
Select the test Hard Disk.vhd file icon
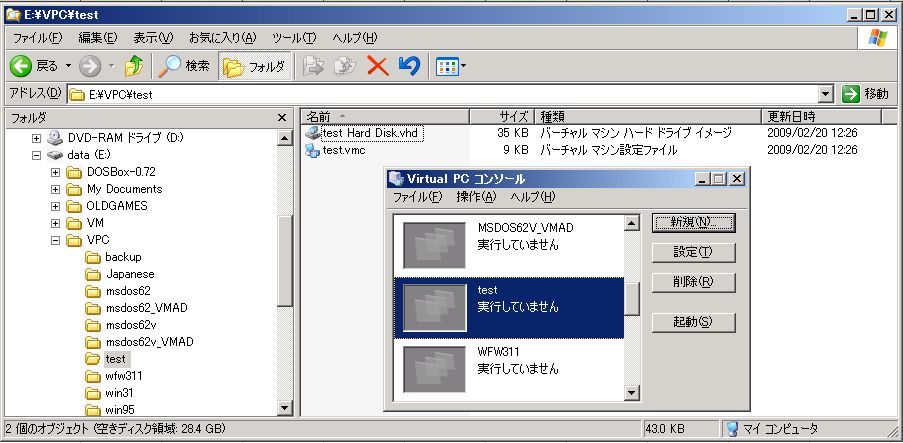click(312, 133)
